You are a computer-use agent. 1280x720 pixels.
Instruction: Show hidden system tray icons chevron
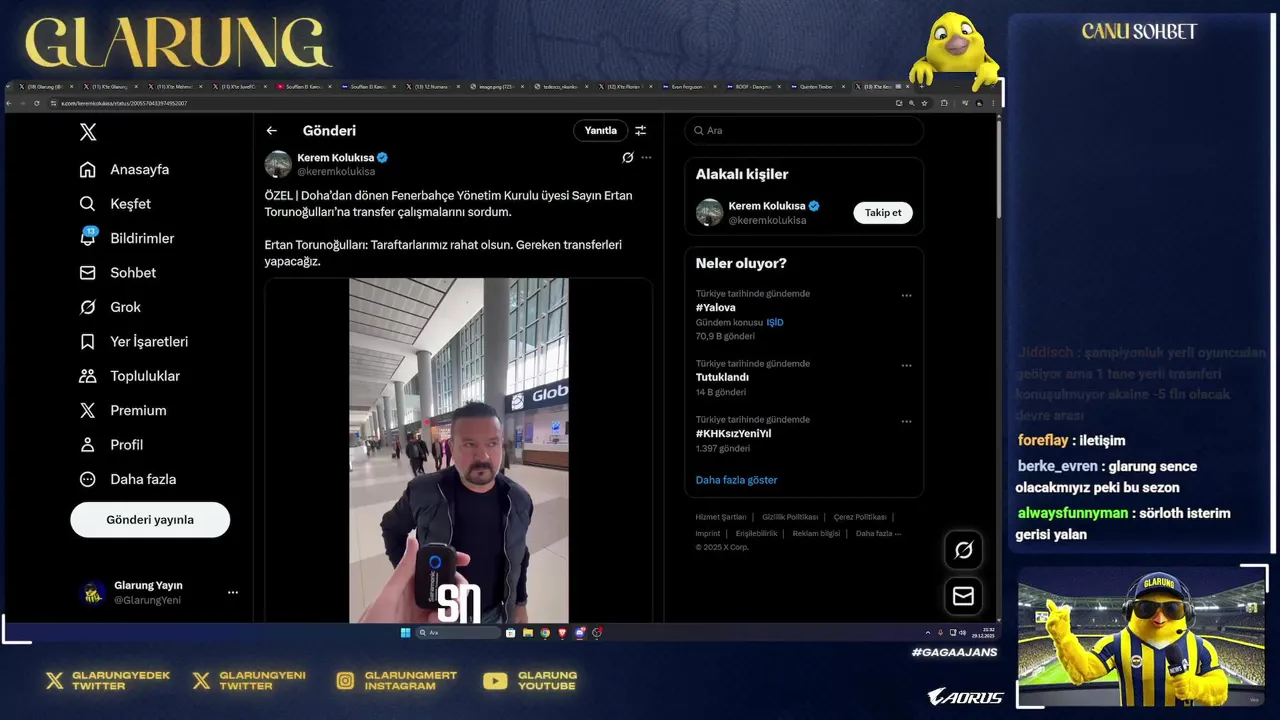click(x=928, y=633)
